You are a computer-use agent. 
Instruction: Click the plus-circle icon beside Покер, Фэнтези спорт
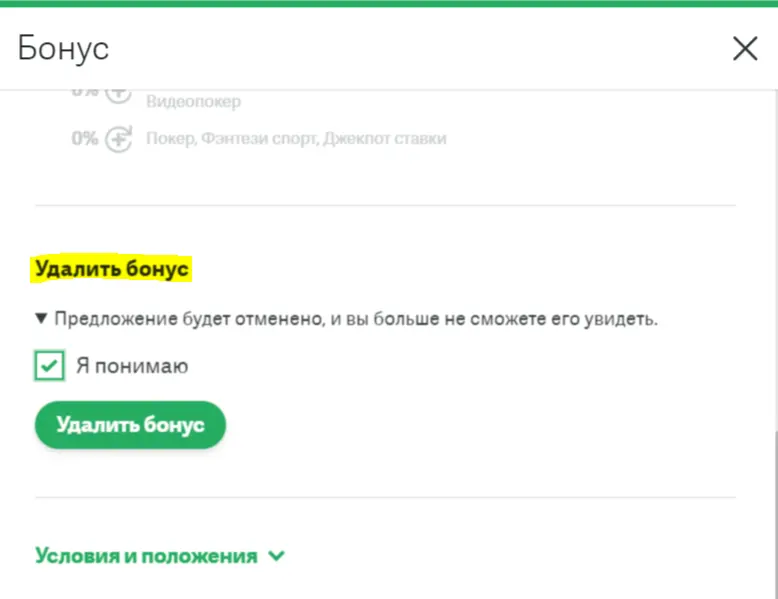119,139
